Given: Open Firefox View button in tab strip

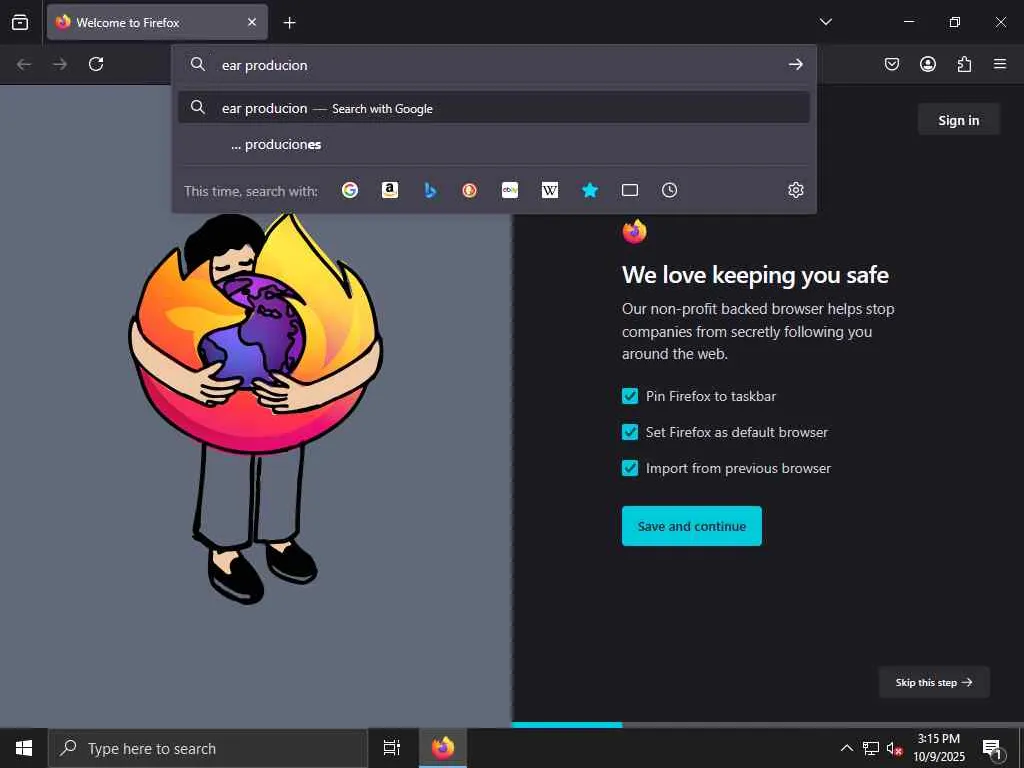Looking at the screenshot, I should click(20, 22).
